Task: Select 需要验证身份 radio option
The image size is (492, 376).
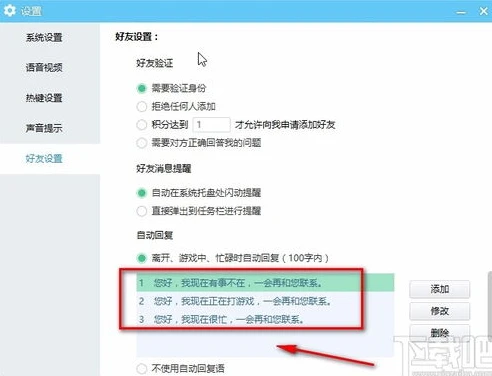Action: tap(142, 88)
